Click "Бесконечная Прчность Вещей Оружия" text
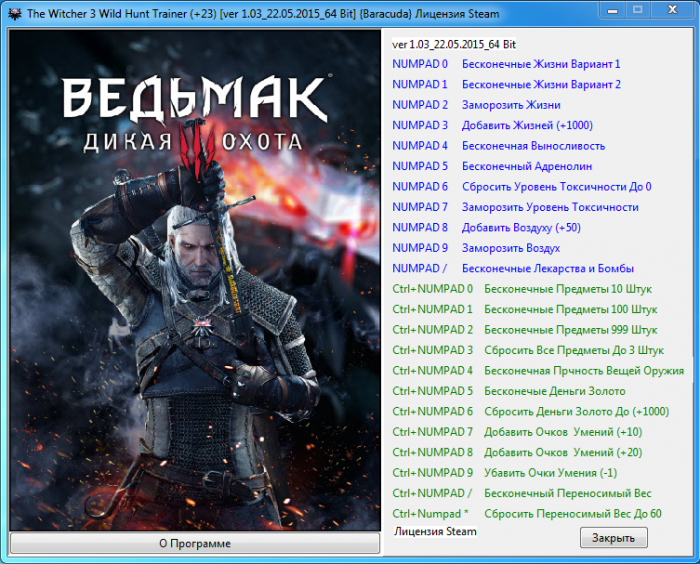Viewport: 700px width, 564px height. [584, 371]
